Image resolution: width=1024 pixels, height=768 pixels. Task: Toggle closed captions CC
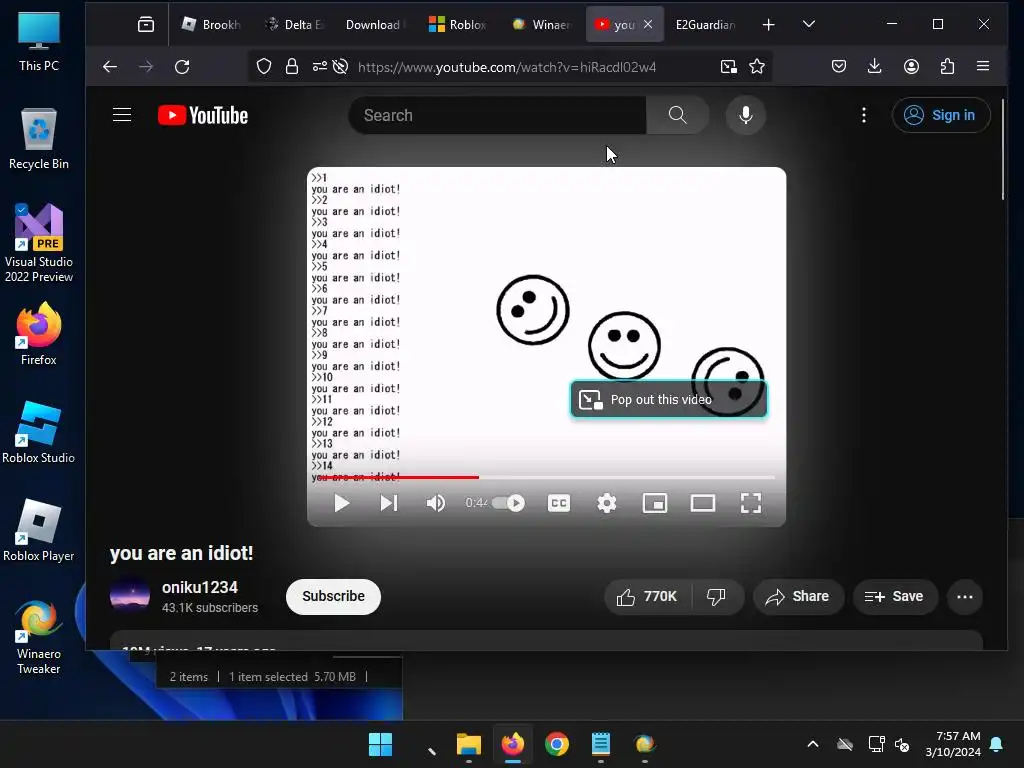[558, 503]
